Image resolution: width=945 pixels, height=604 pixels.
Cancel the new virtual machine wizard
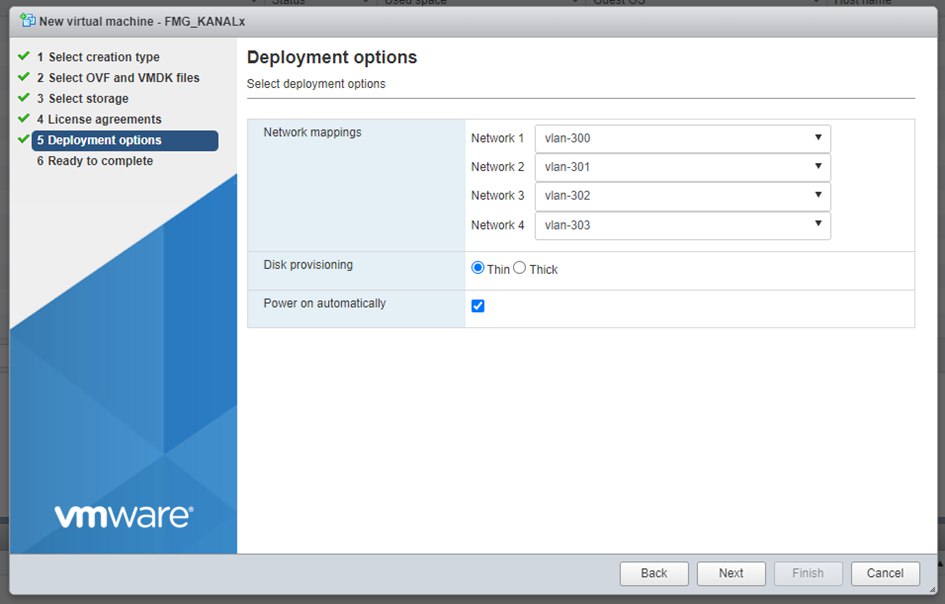tap(885, 573)
